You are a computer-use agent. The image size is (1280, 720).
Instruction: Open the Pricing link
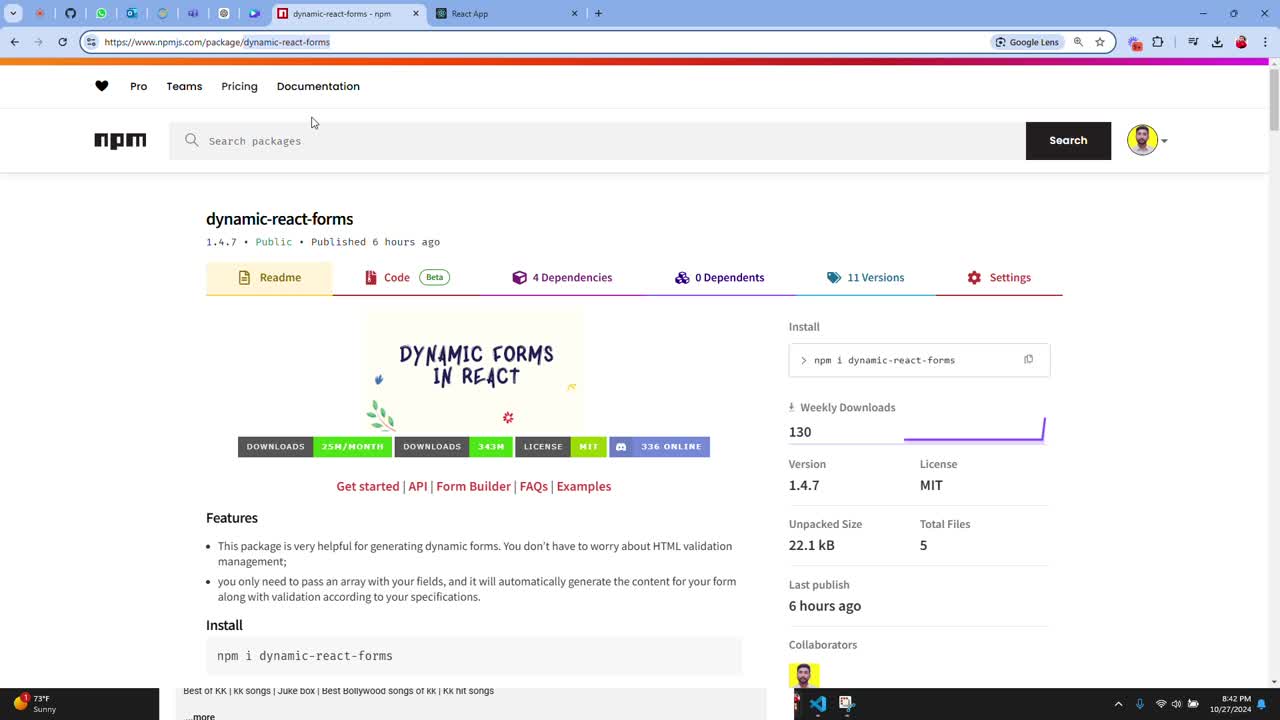click(x=239, y=86)
